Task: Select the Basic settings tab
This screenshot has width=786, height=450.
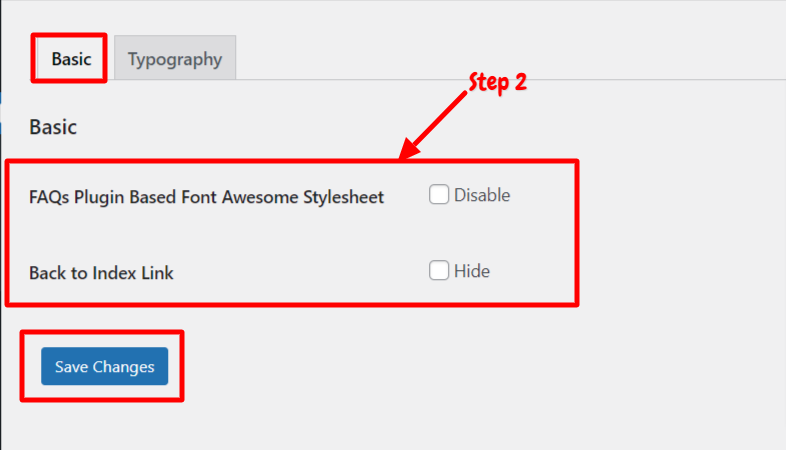Action: tap(71, 58)
